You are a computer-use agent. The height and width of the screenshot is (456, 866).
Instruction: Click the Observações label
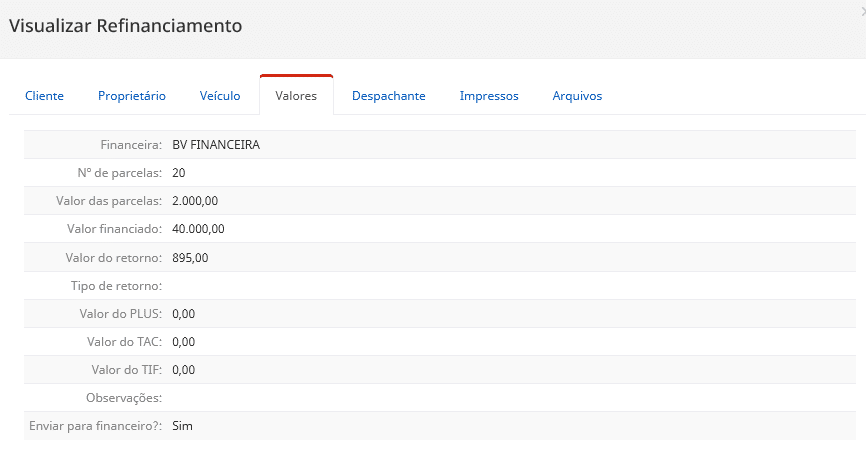(124, 398)
